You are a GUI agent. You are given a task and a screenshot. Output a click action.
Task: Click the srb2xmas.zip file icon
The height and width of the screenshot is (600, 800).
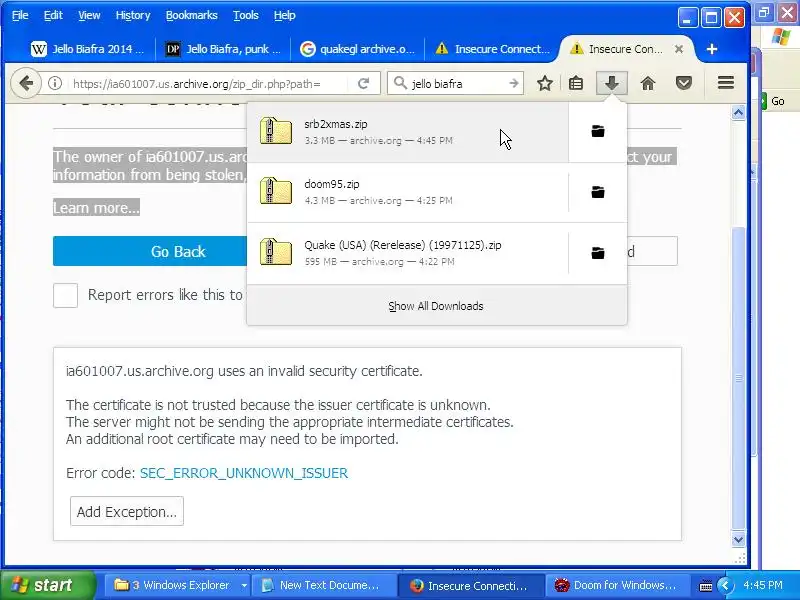[276, 131]
